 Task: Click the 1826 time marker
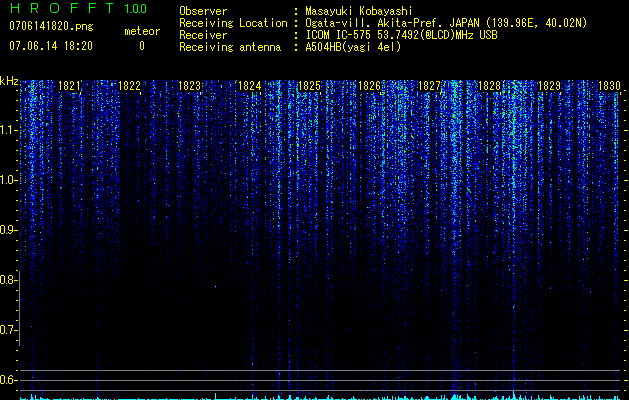[x=369, y=86]
